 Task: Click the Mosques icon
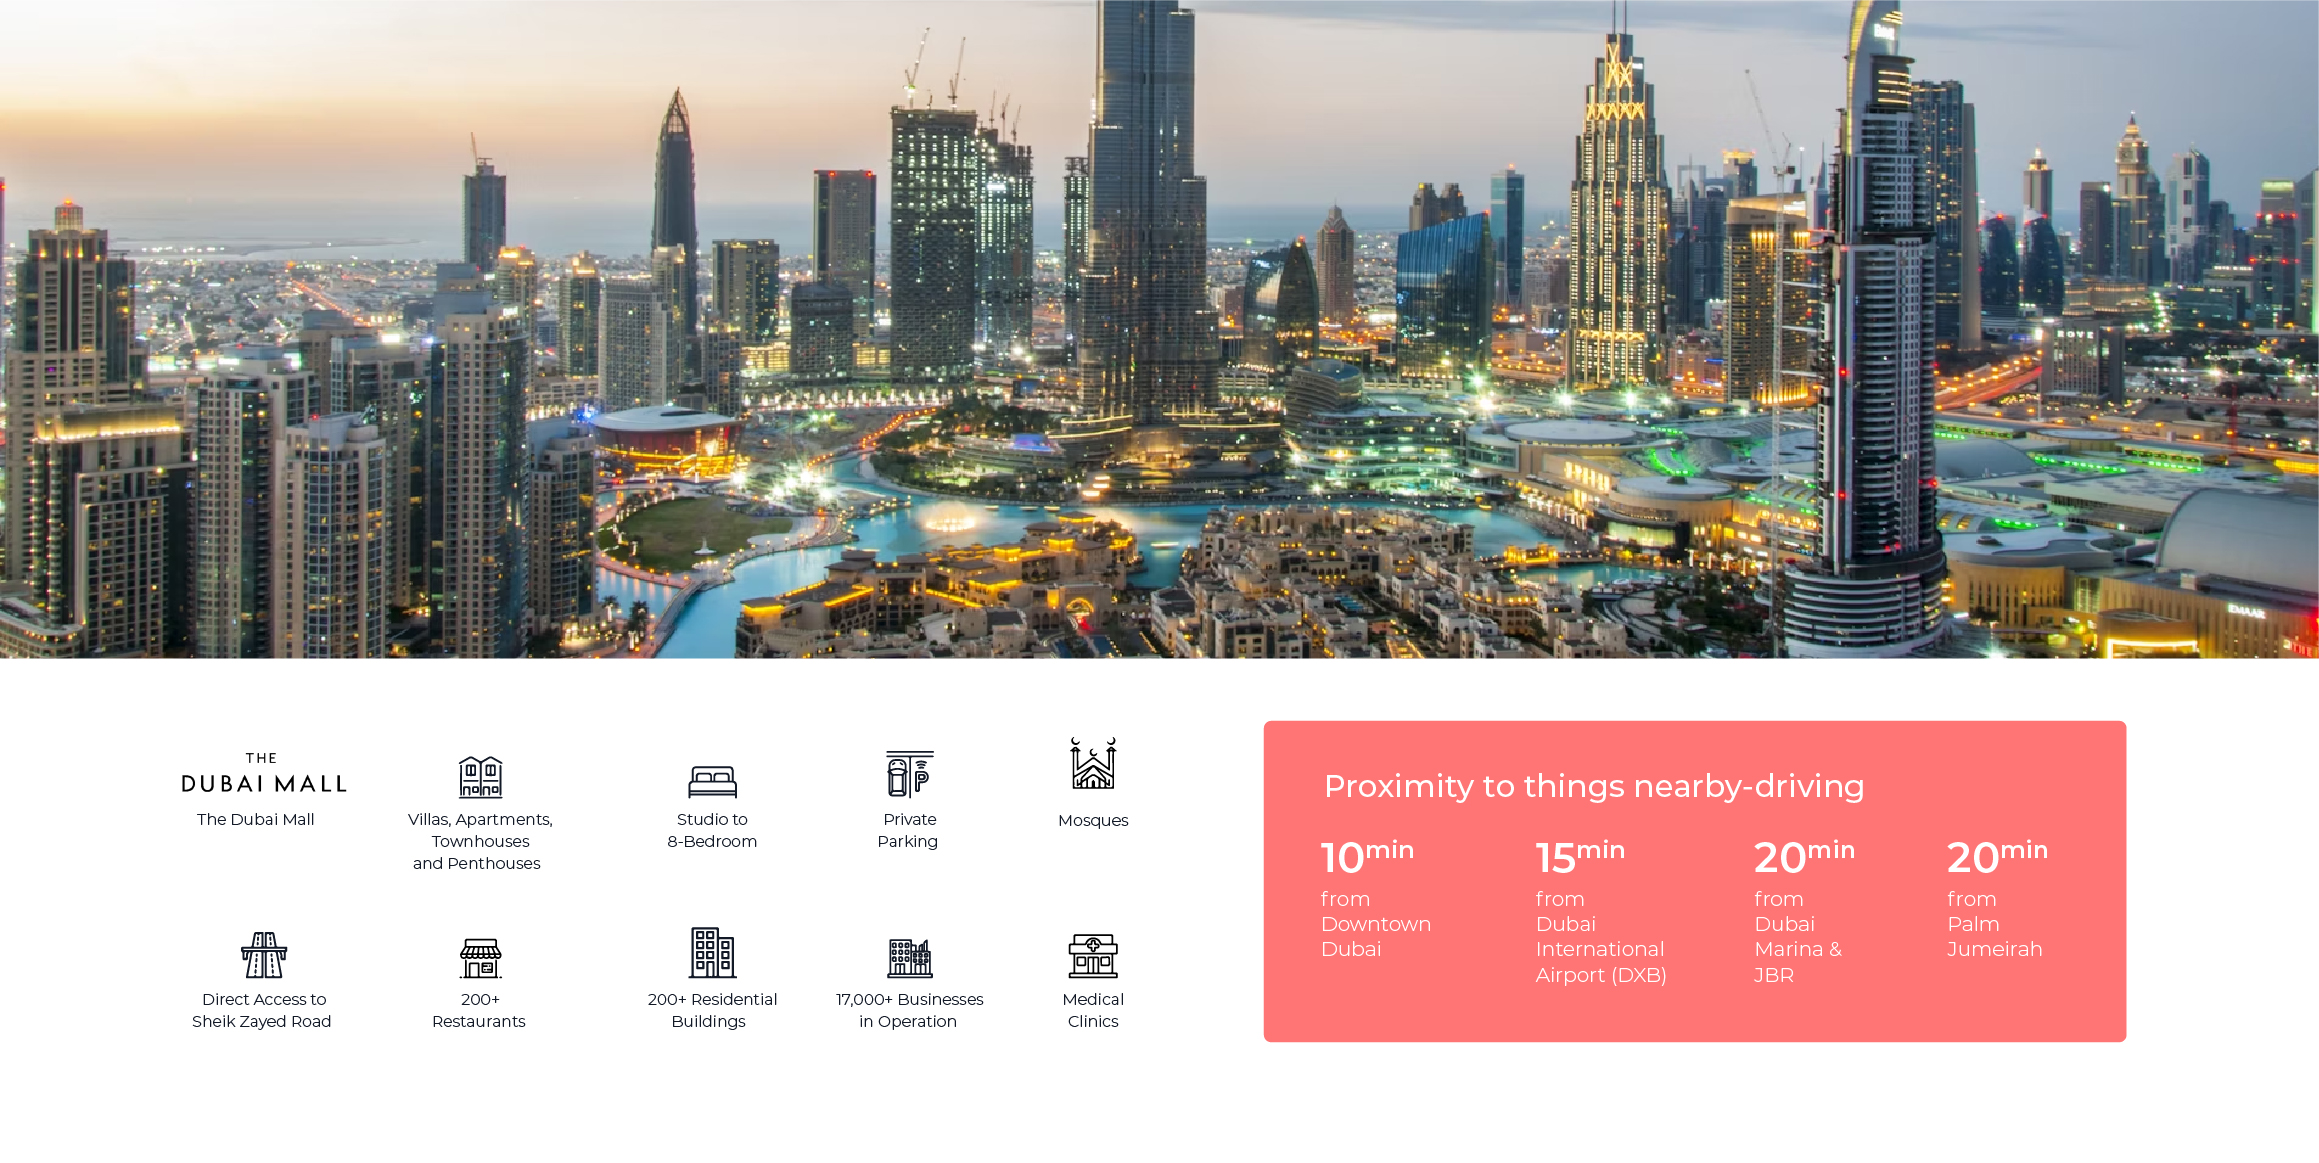(1093, 764)
